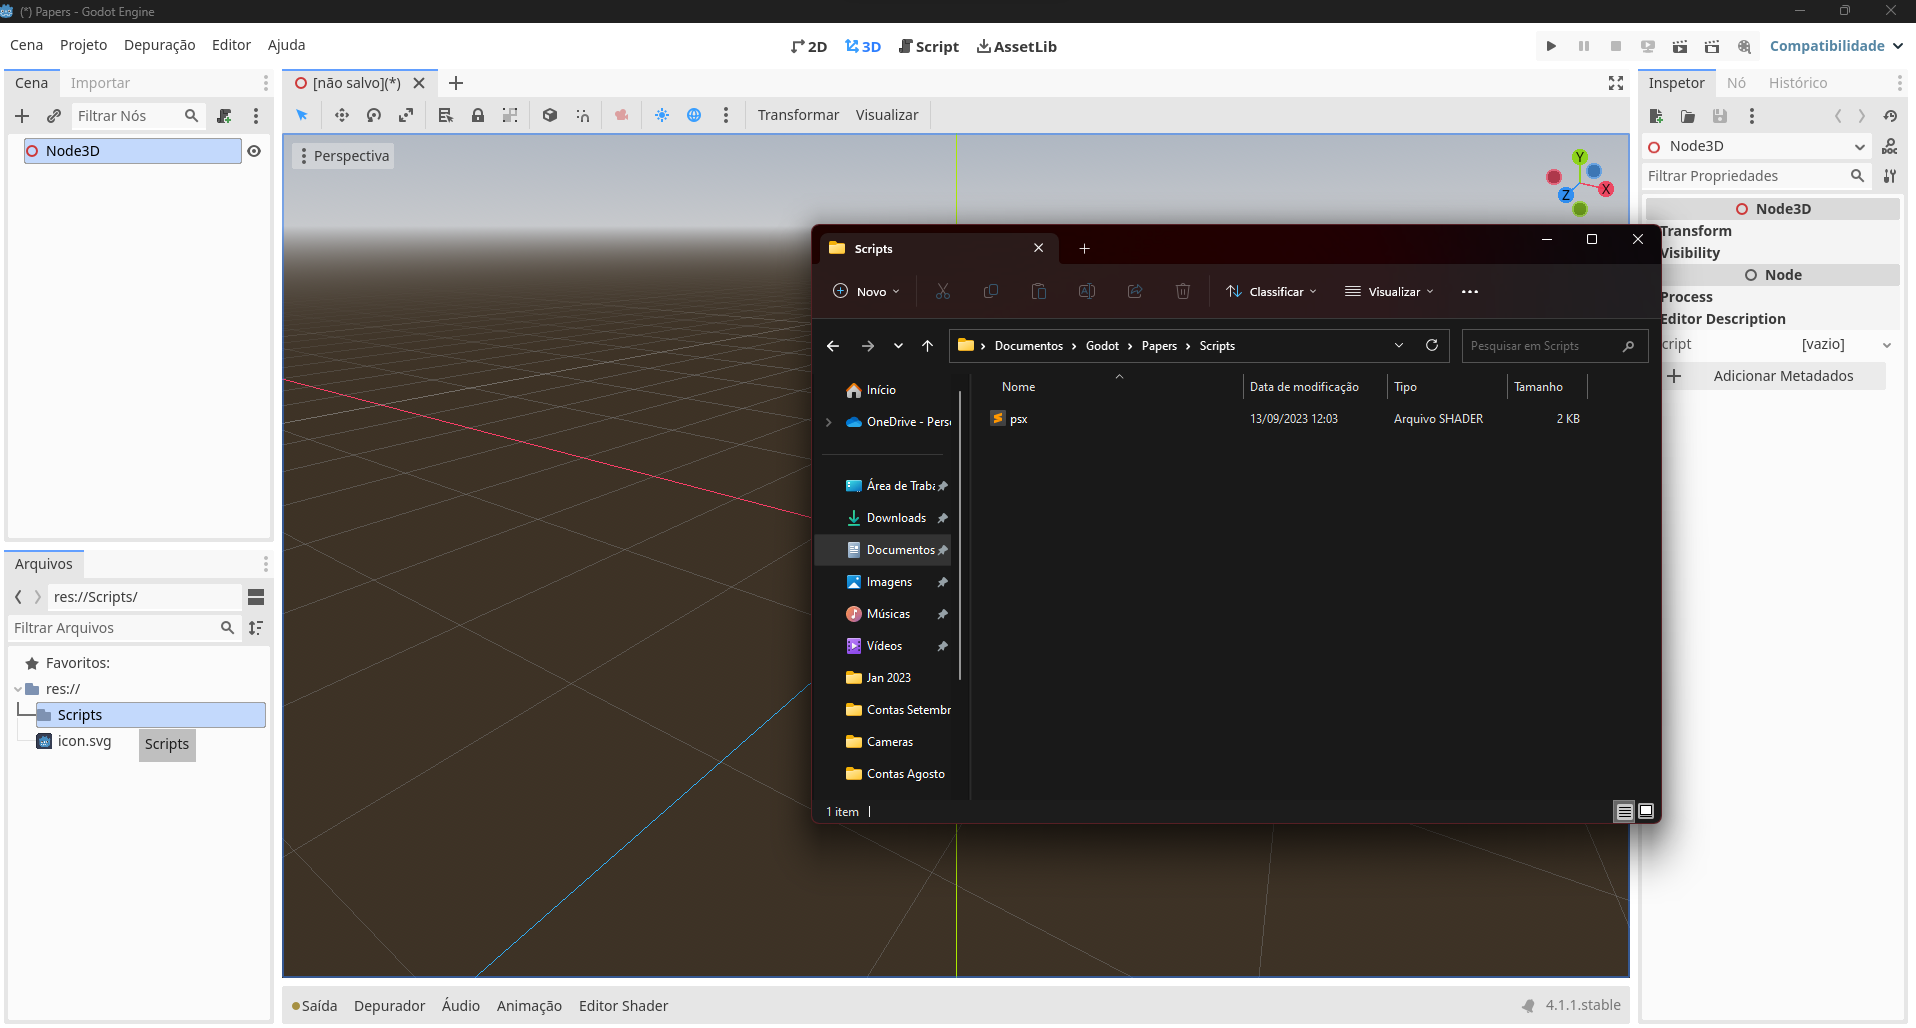Run the current scene with the clapperboard icon
The height and width of the screenshot is (1028, 1916).
[1680, 46]
